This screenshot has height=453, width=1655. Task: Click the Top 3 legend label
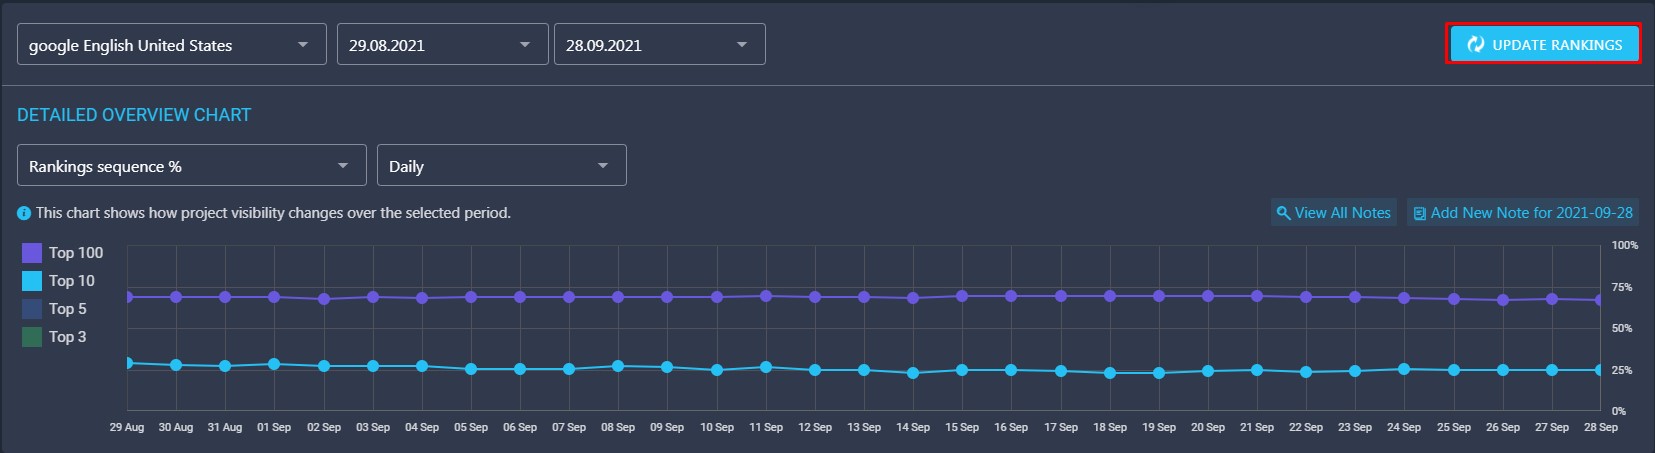click(68, 337)
